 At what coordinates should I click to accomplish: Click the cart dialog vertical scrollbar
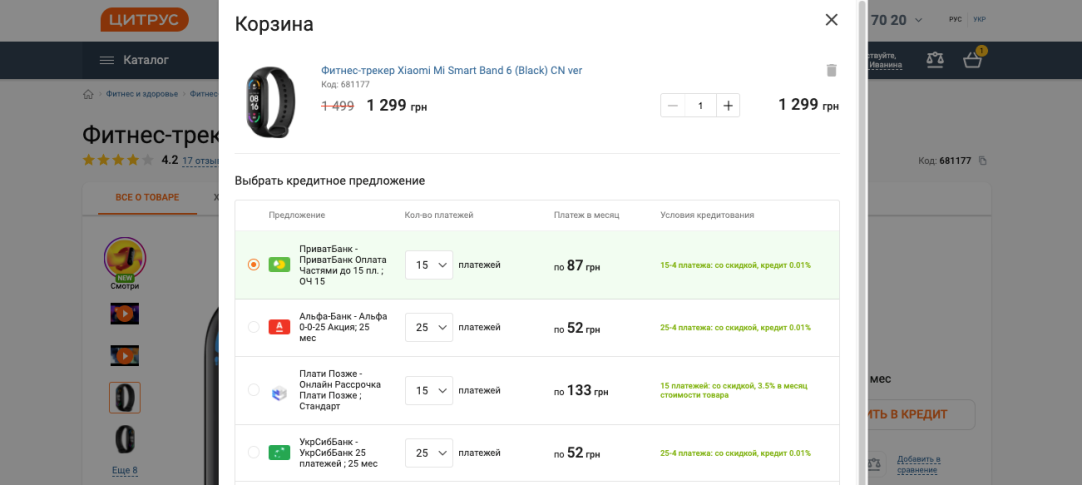(x=862, y=241)
